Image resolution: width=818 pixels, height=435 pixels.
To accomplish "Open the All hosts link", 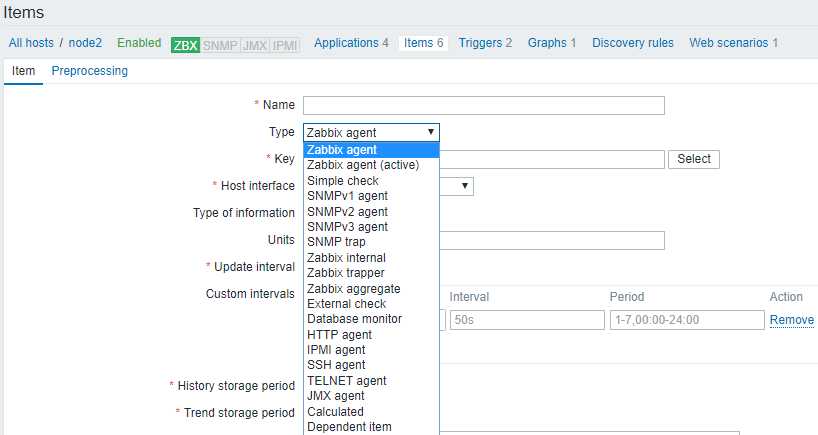I will click(31, 43).
